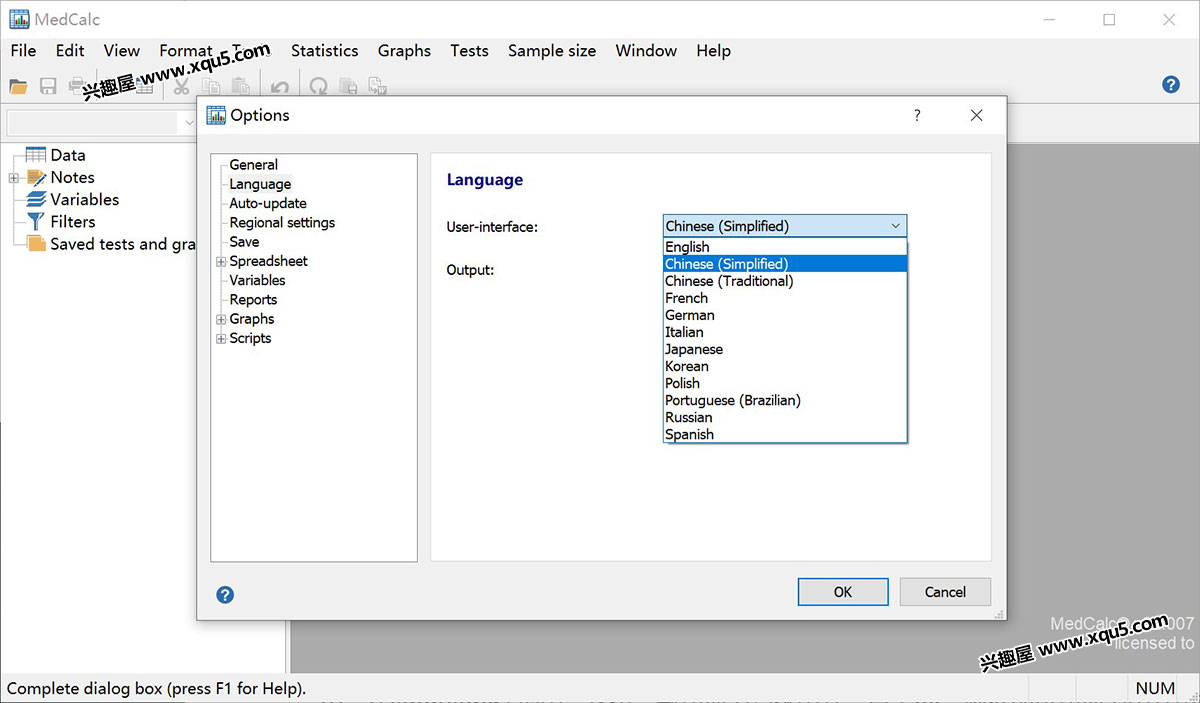This screenshot has width=1200, height=703.
Task: Open the Tests menu
Action: [469, 51]
